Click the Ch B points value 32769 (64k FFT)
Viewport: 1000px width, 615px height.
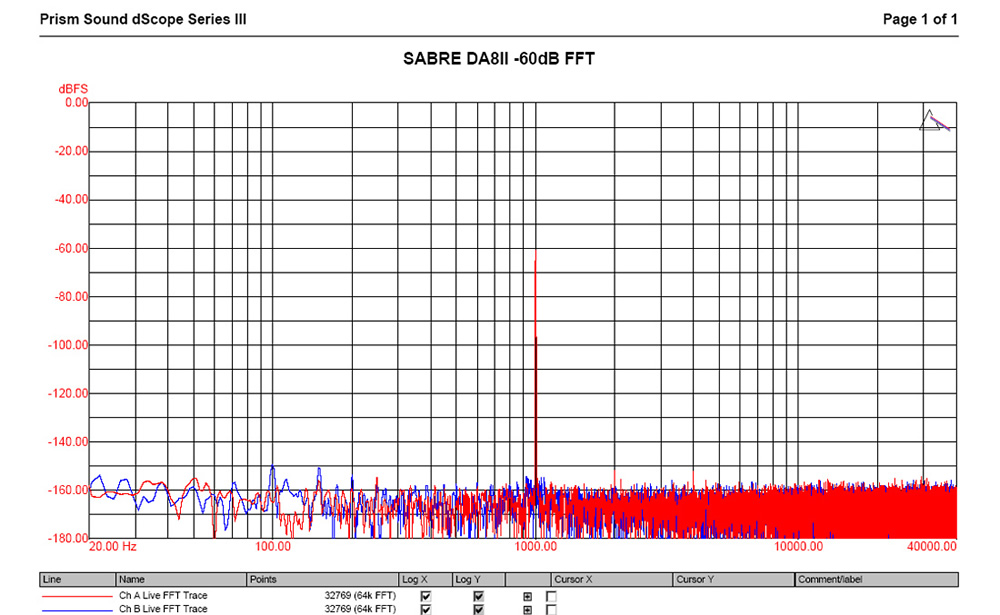[360, 609]
